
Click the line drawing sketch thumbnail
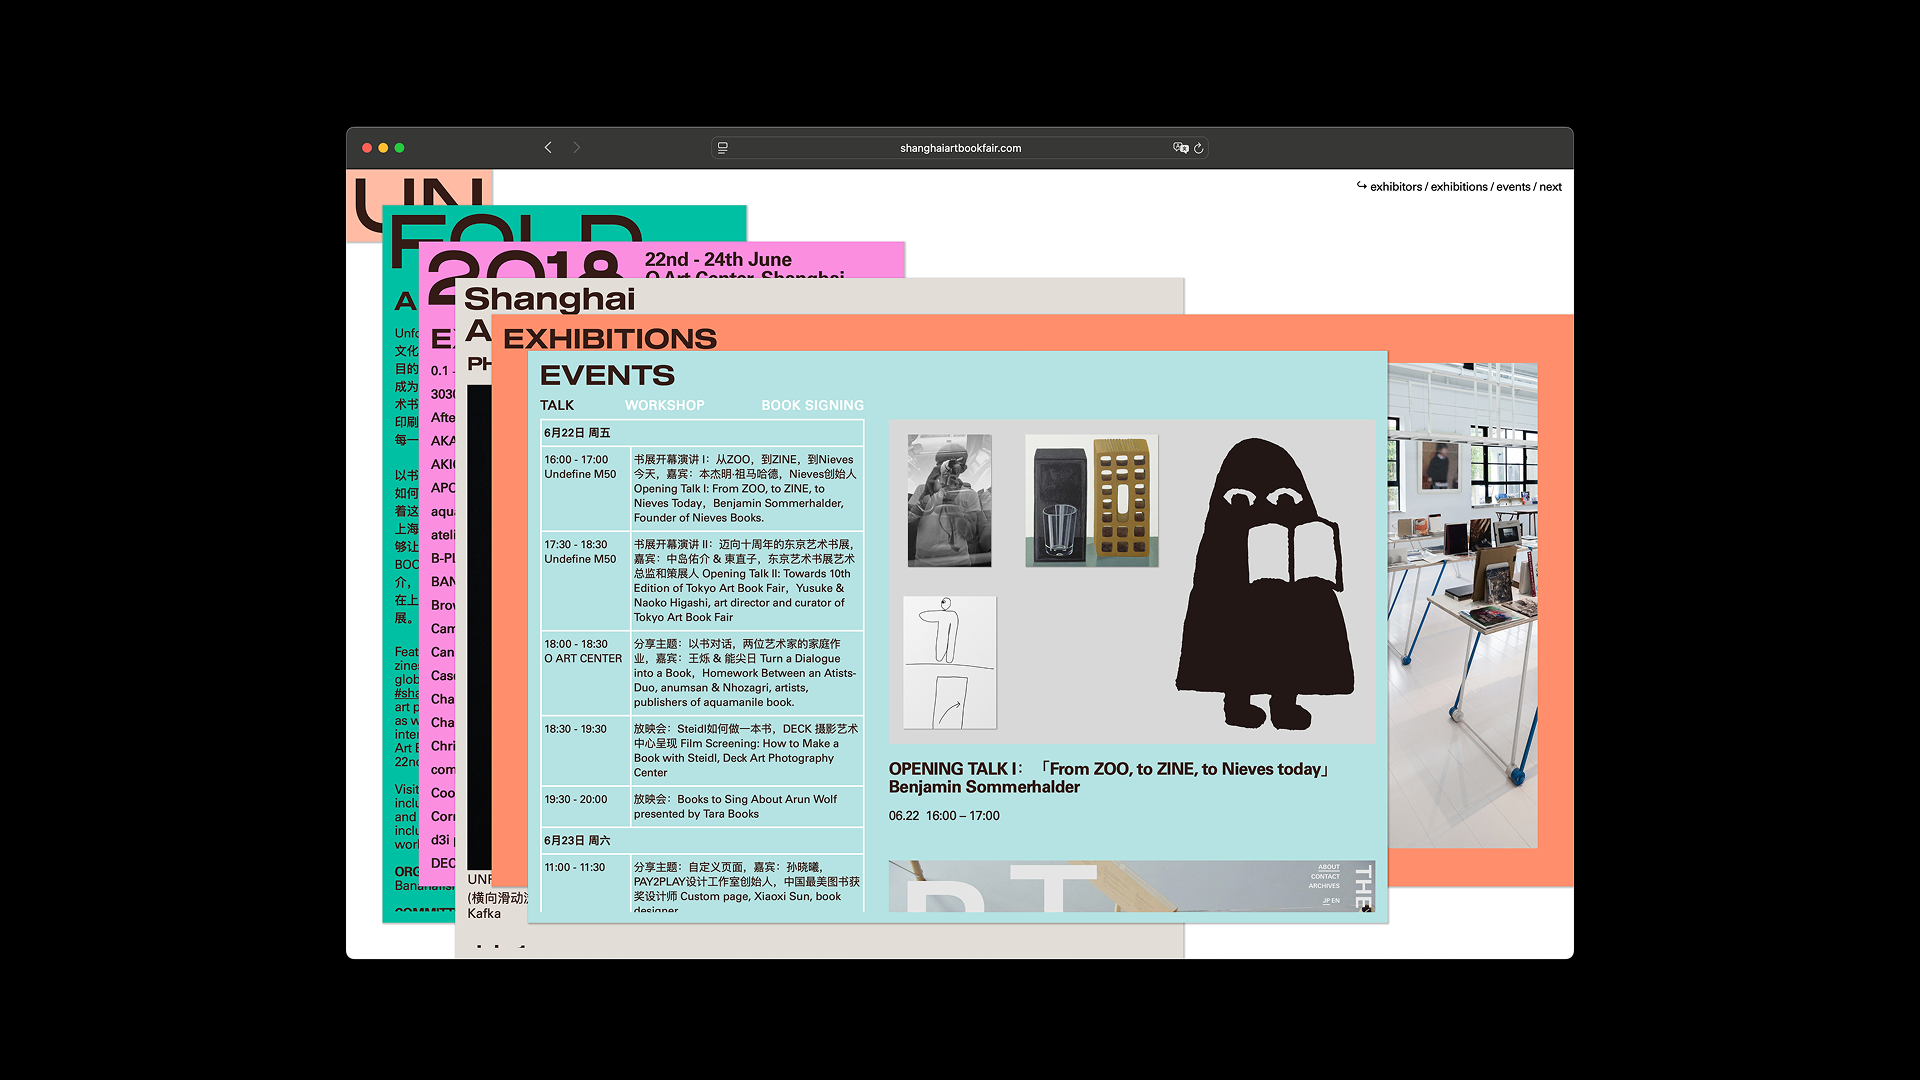(x=949, y=662)
